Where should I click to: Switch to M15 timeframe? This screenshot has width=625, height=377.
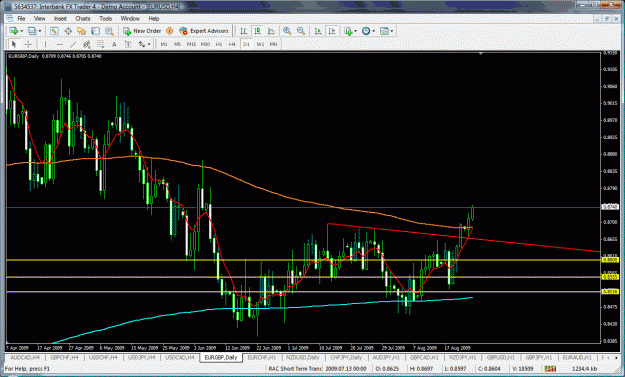point(191,44)
